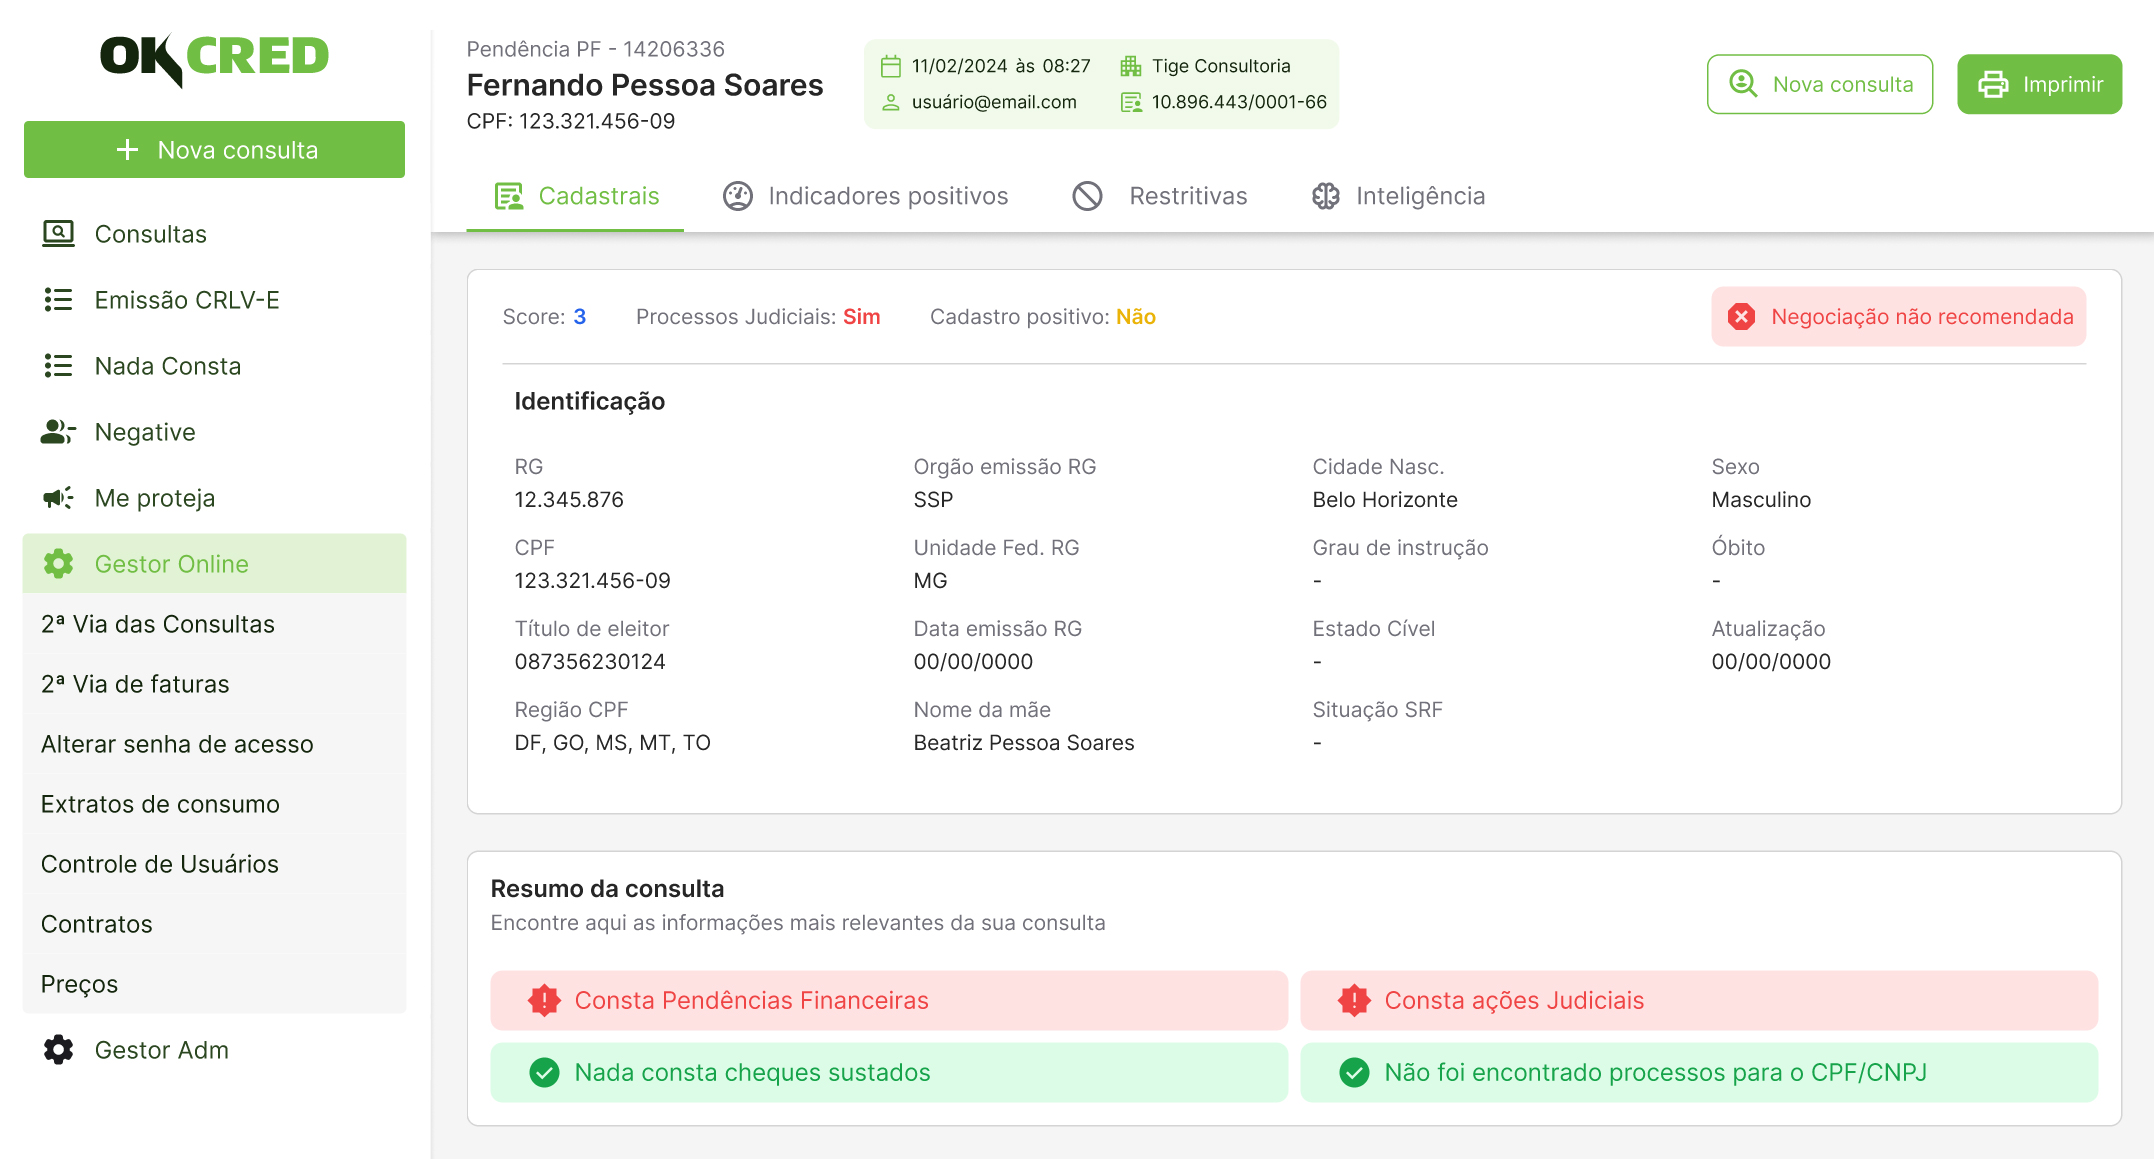Open Consta Pendências Financeiras alert
2154x1159 pixels.
(888, 1000)
